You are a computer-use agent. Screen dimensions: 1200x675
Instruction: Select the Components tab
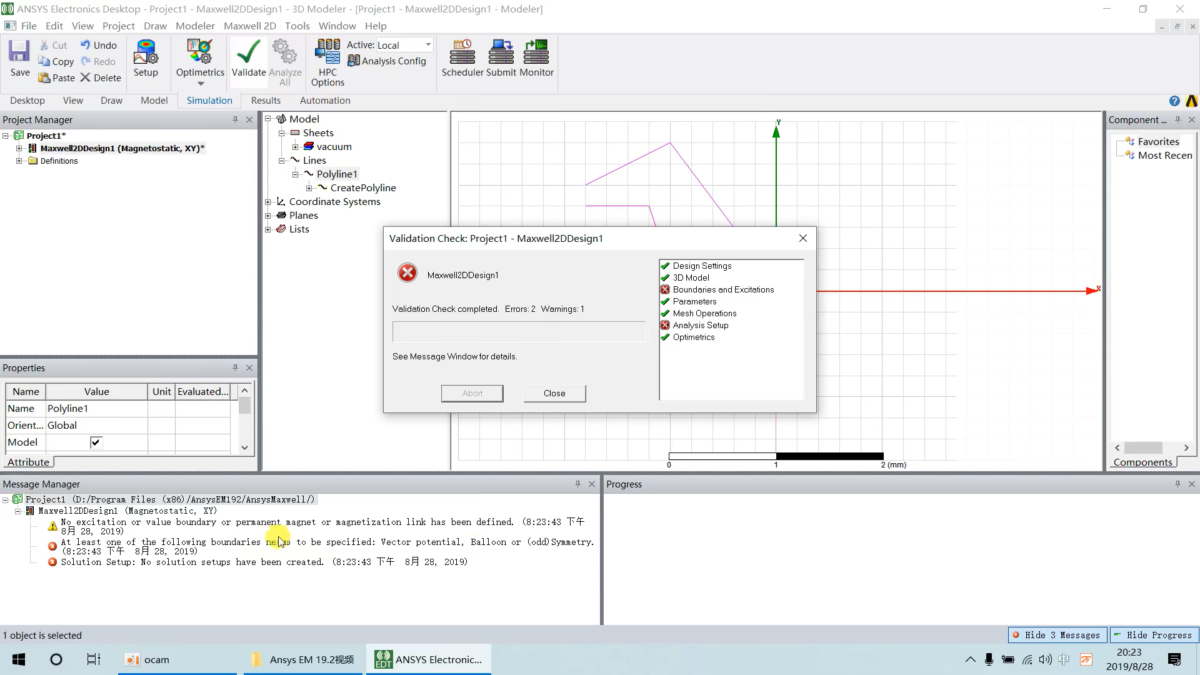[1143, 462]
